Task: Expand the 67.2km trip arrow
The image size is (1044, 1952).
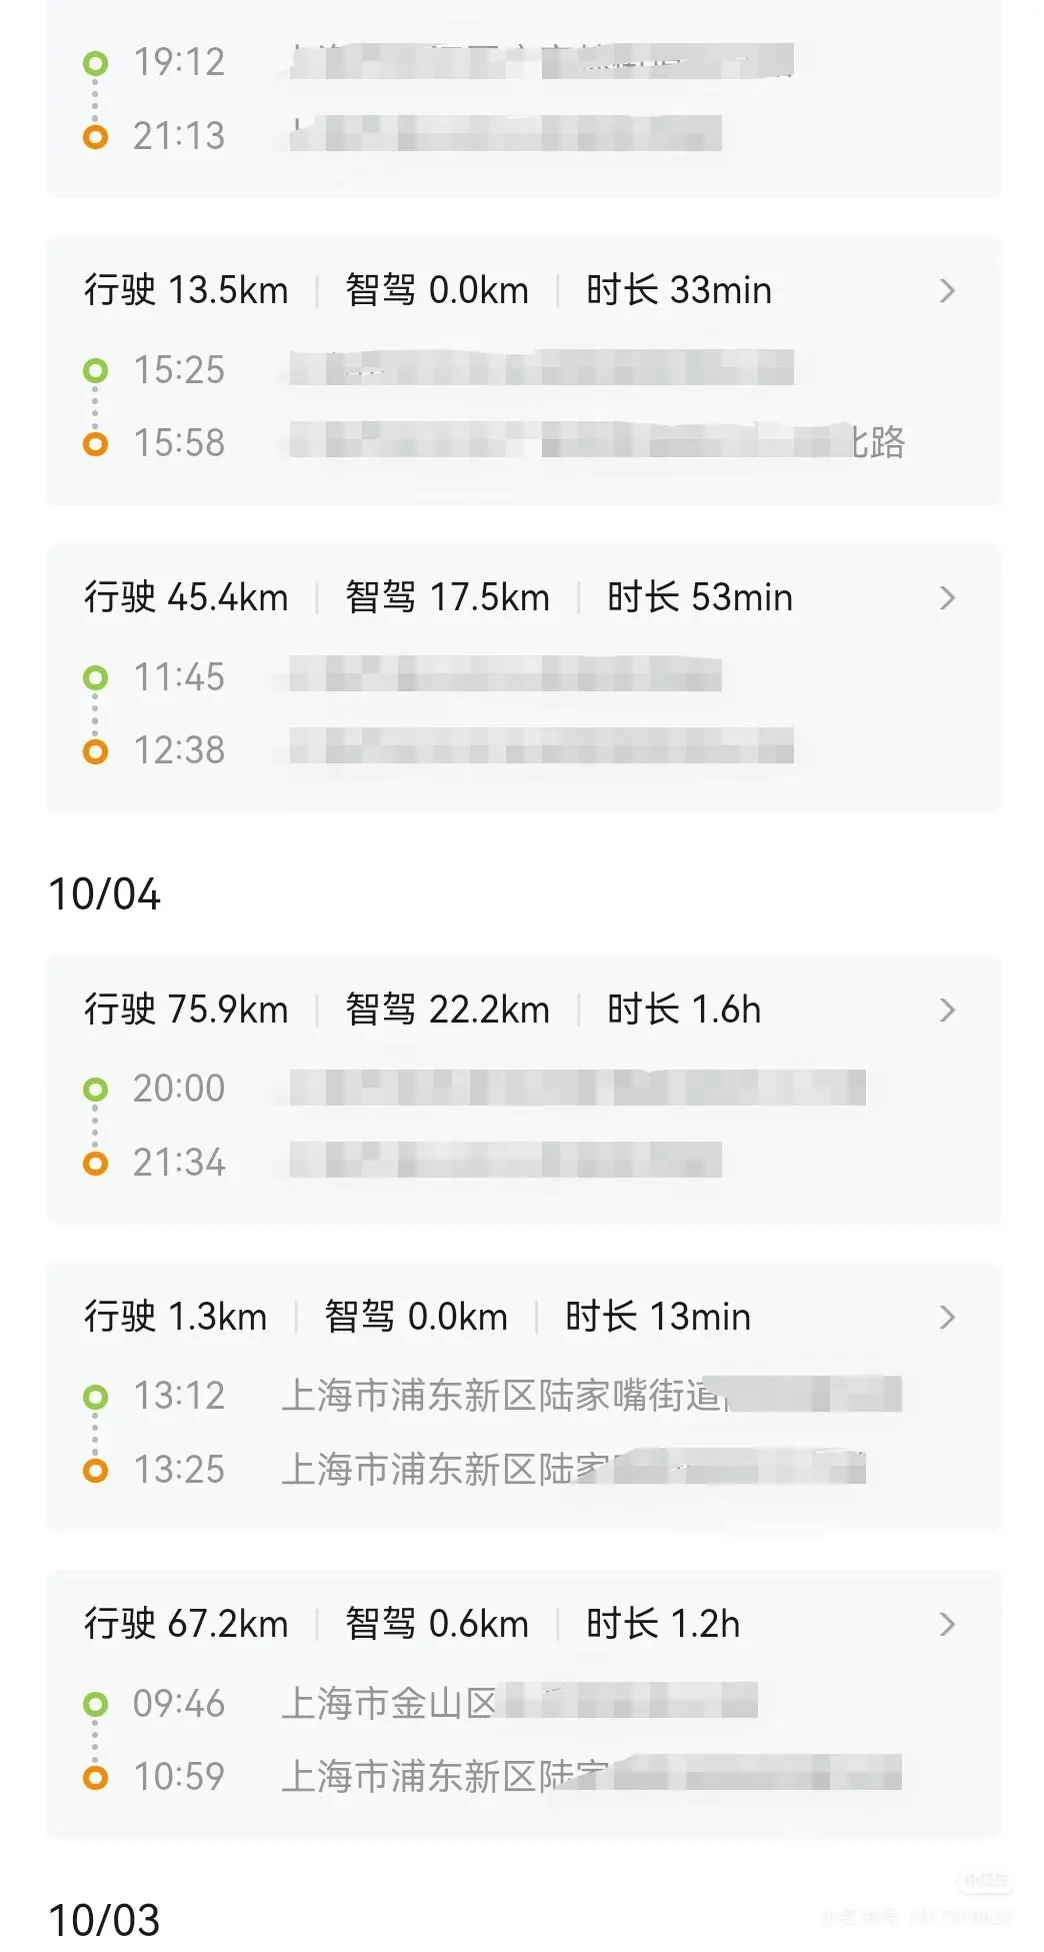Action: (947, 1624)
